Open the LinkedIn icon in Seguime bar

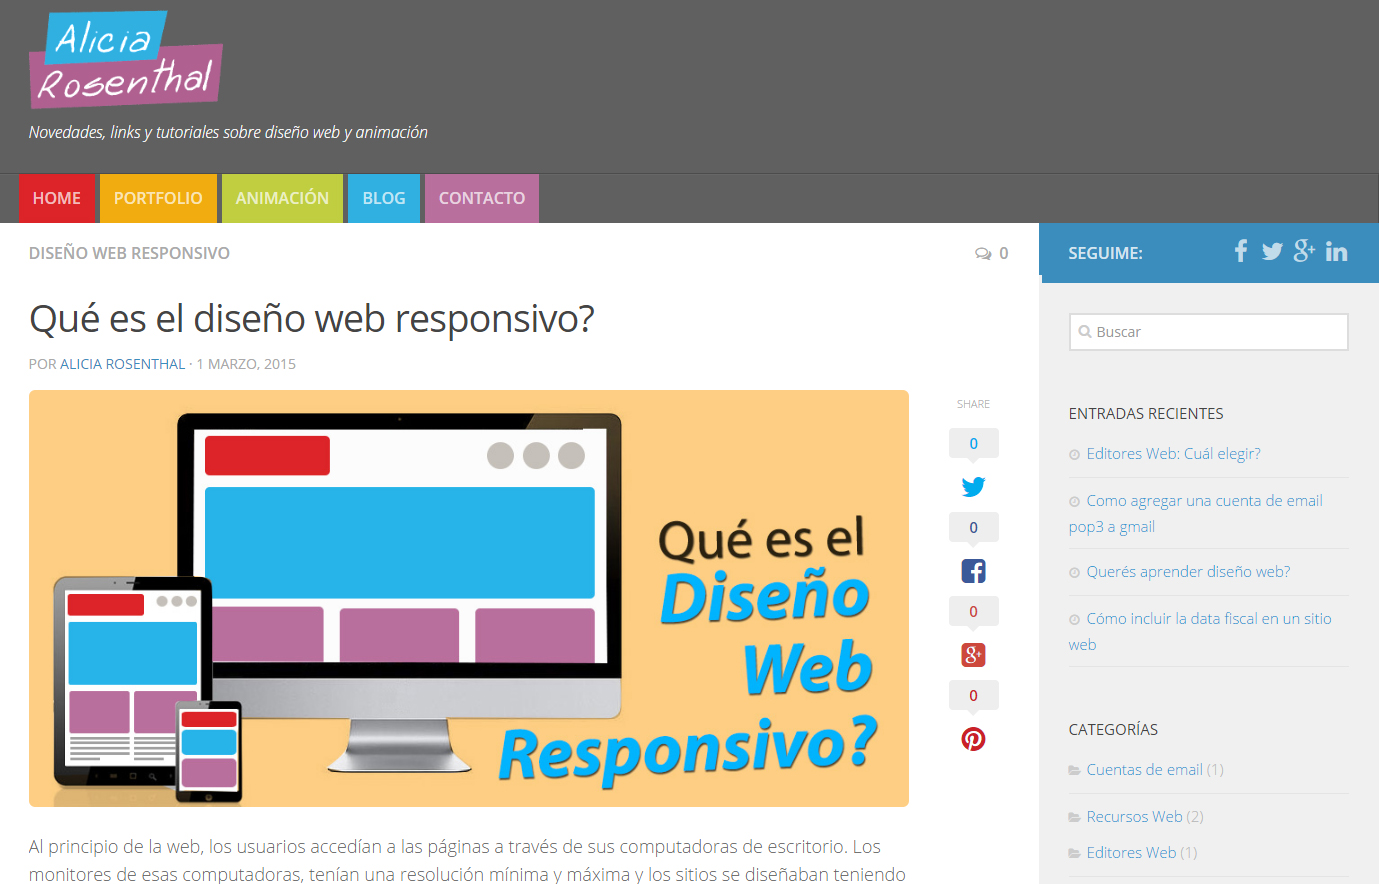coord(1336,252)
